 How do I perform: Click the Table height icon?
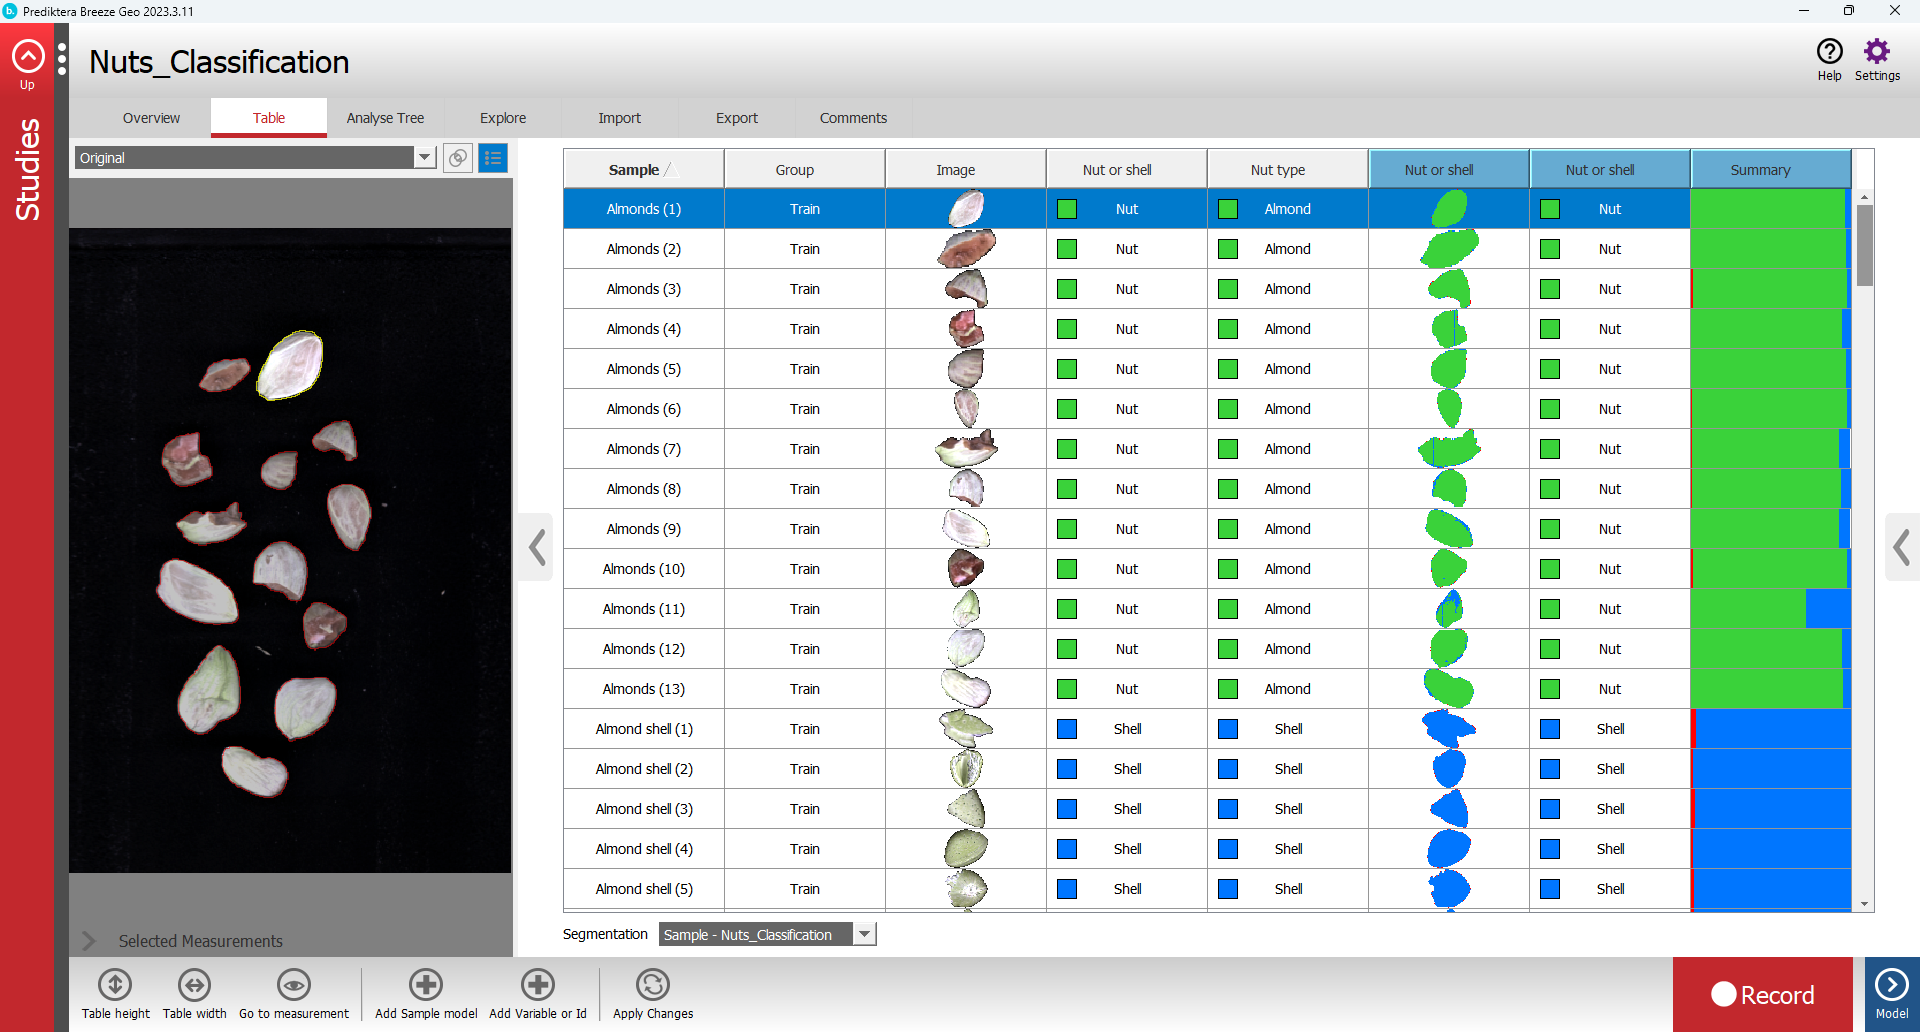coord(115,985)
